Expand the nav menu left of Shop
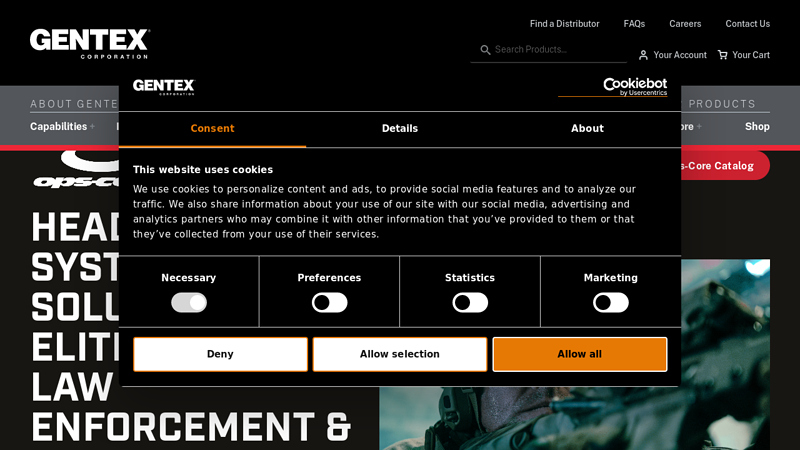The image size is (800, 450). coord(688,127)
